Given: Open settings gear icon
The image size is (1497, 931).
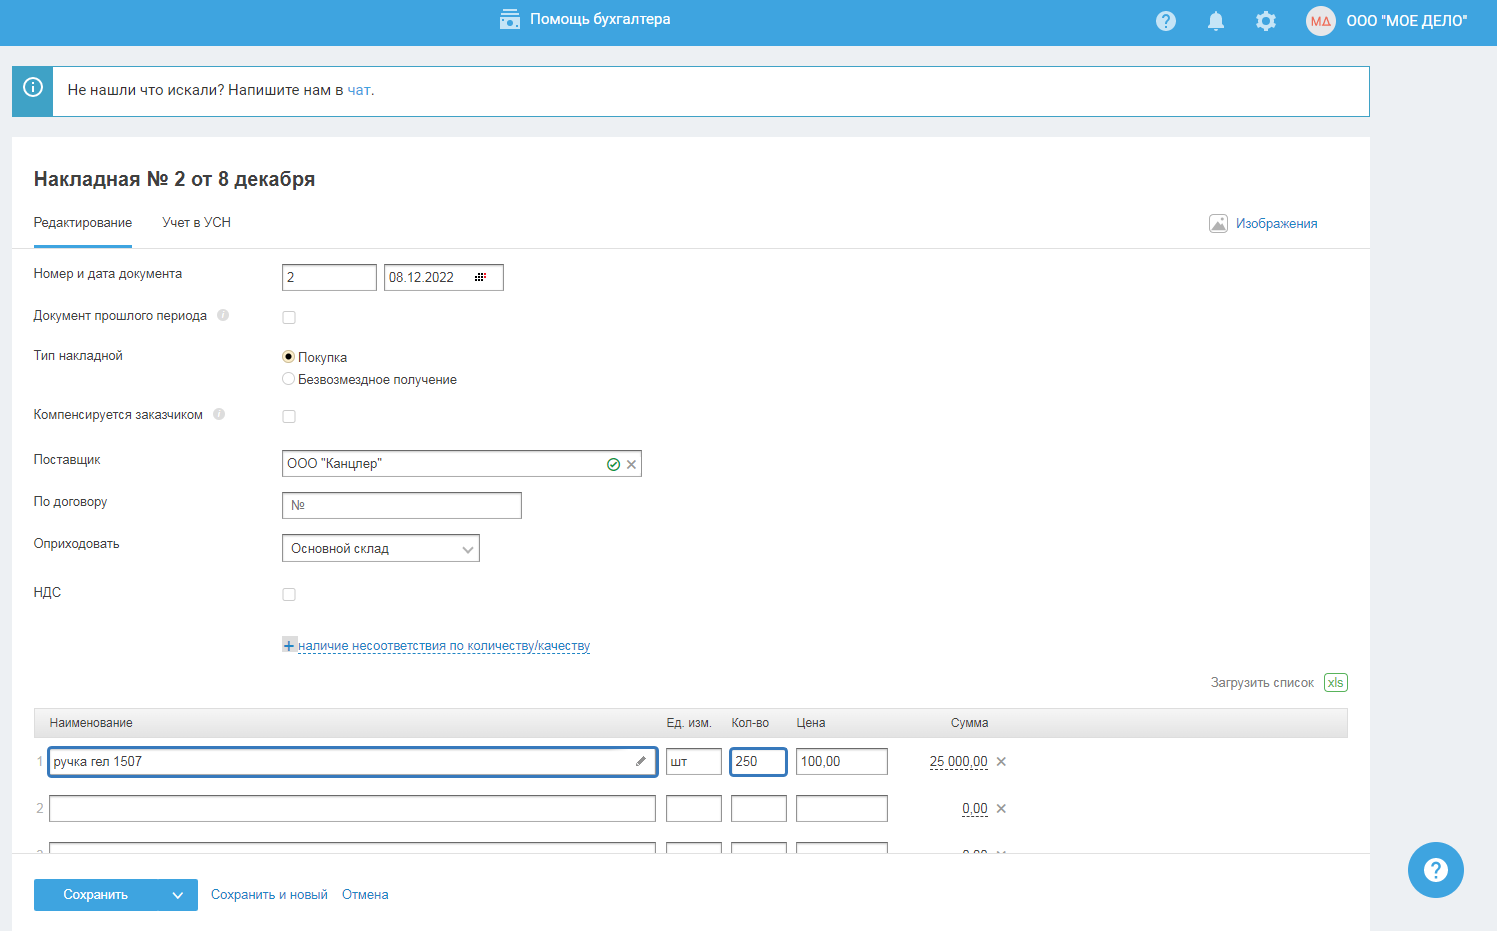Looking at the screenshot, I should (1265, 21).
